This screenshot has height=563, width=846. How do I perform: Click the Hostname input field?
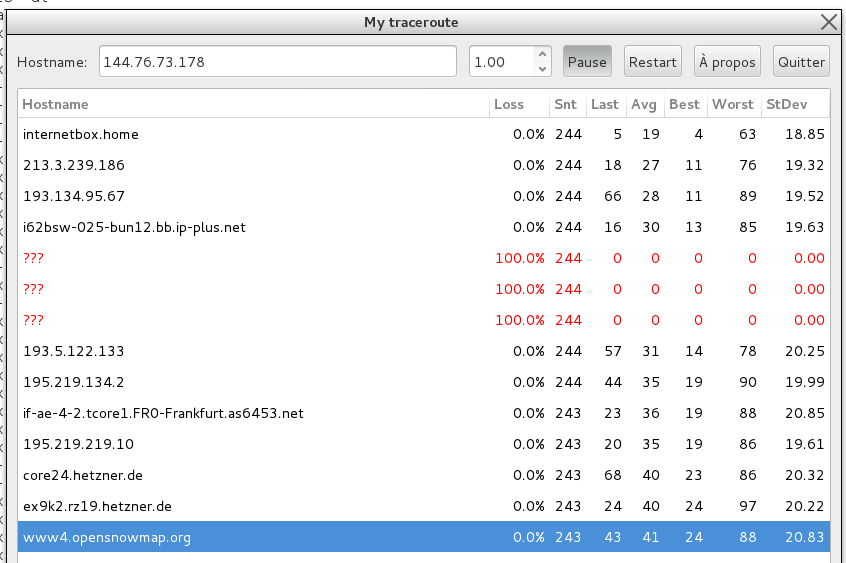[277, 62]
